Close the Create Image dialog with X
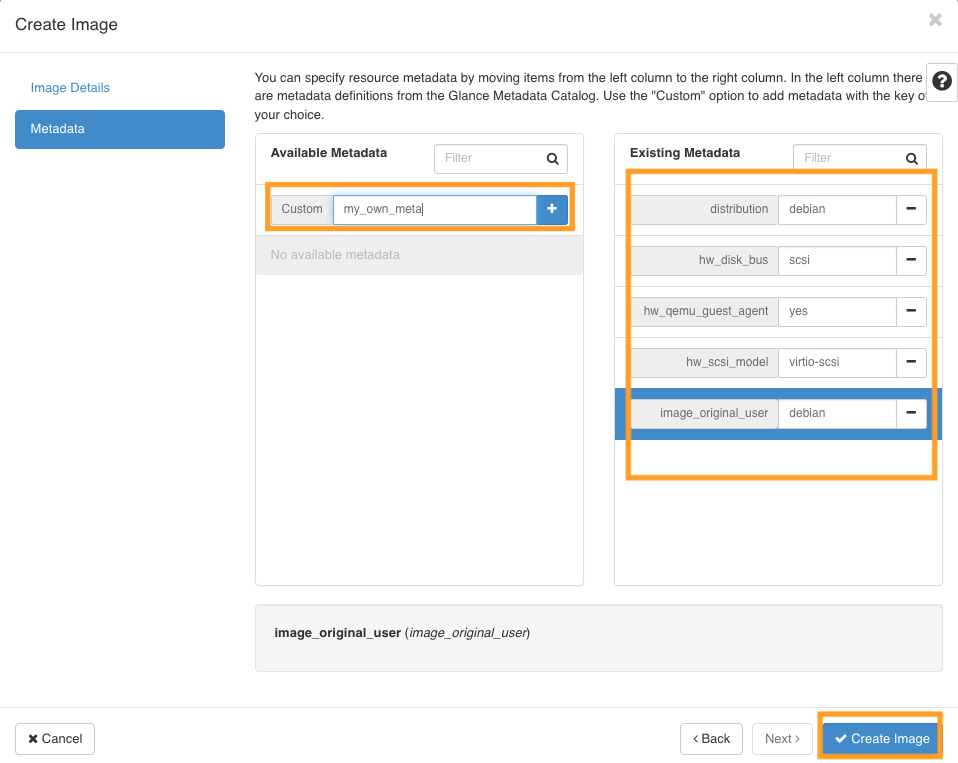Screen dimensions: 958x763 pyautogui.click(x=935, y=20)
